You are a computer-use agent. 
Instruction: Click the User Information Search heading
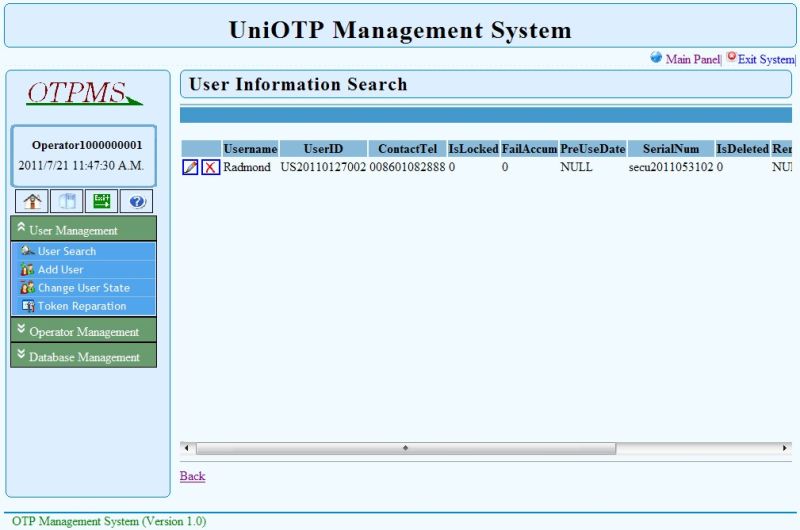(298, 84)
